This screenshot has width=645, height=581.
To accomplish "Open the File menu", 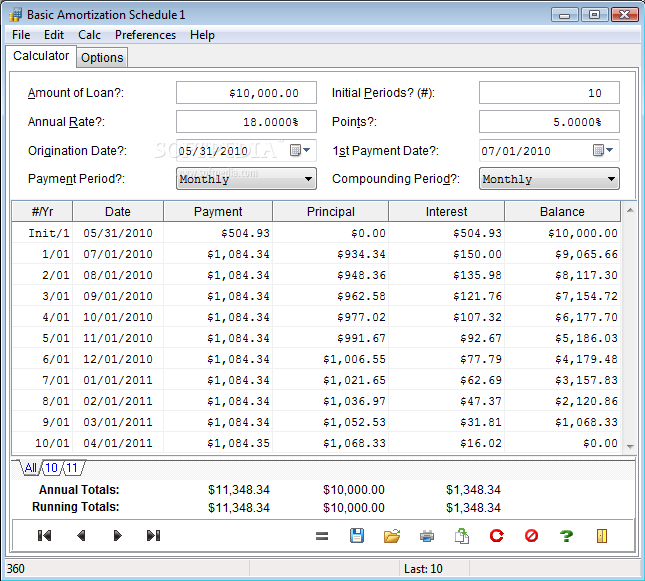I will [21, 35].
